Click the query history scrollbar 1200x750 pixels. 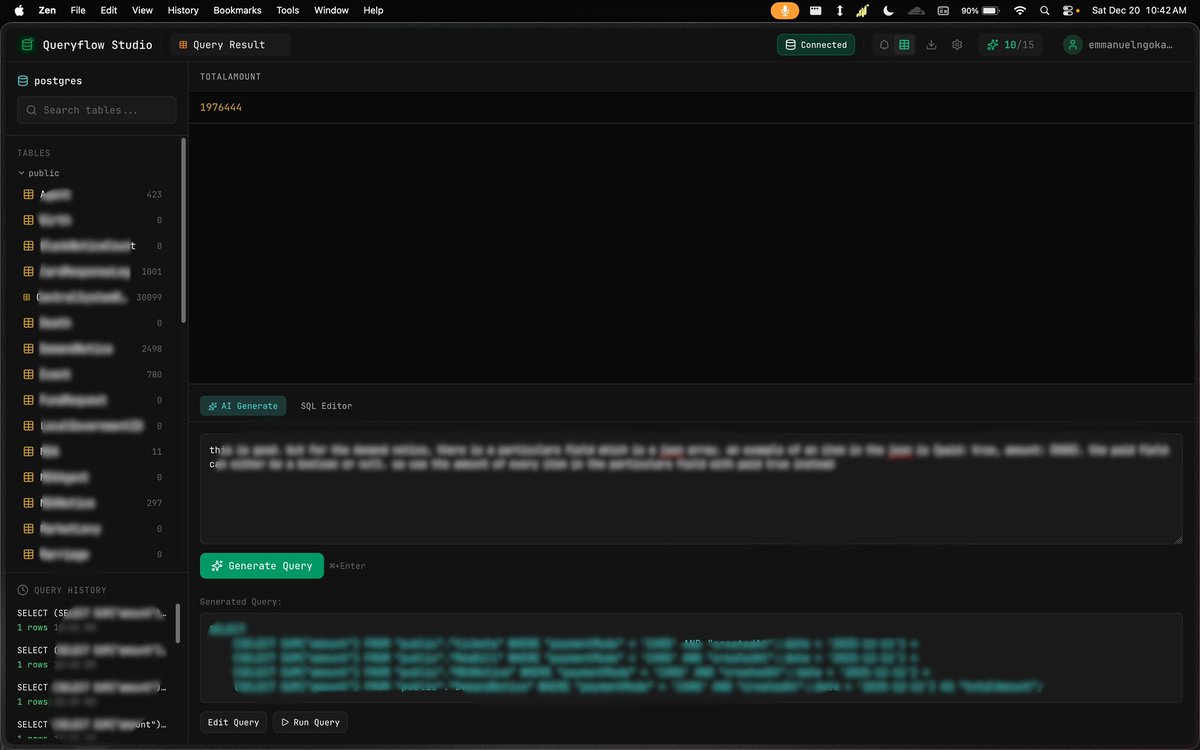click(x=179, y=622)
